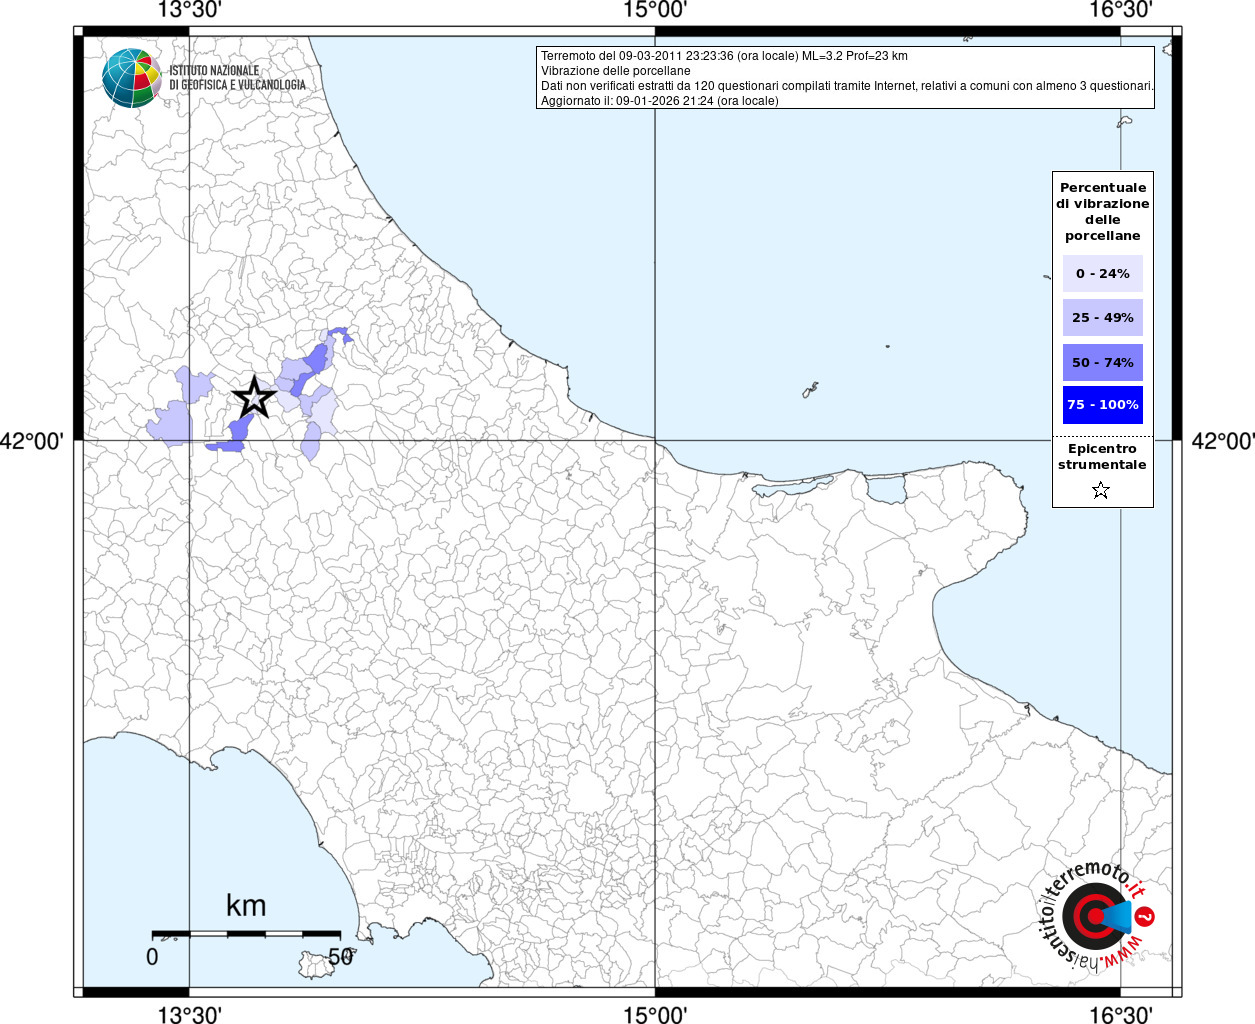Screen dimensions: 1255x1024
Task: Click the scale bar '0' label
Action: pyautogui.click(x=152, y=957)
